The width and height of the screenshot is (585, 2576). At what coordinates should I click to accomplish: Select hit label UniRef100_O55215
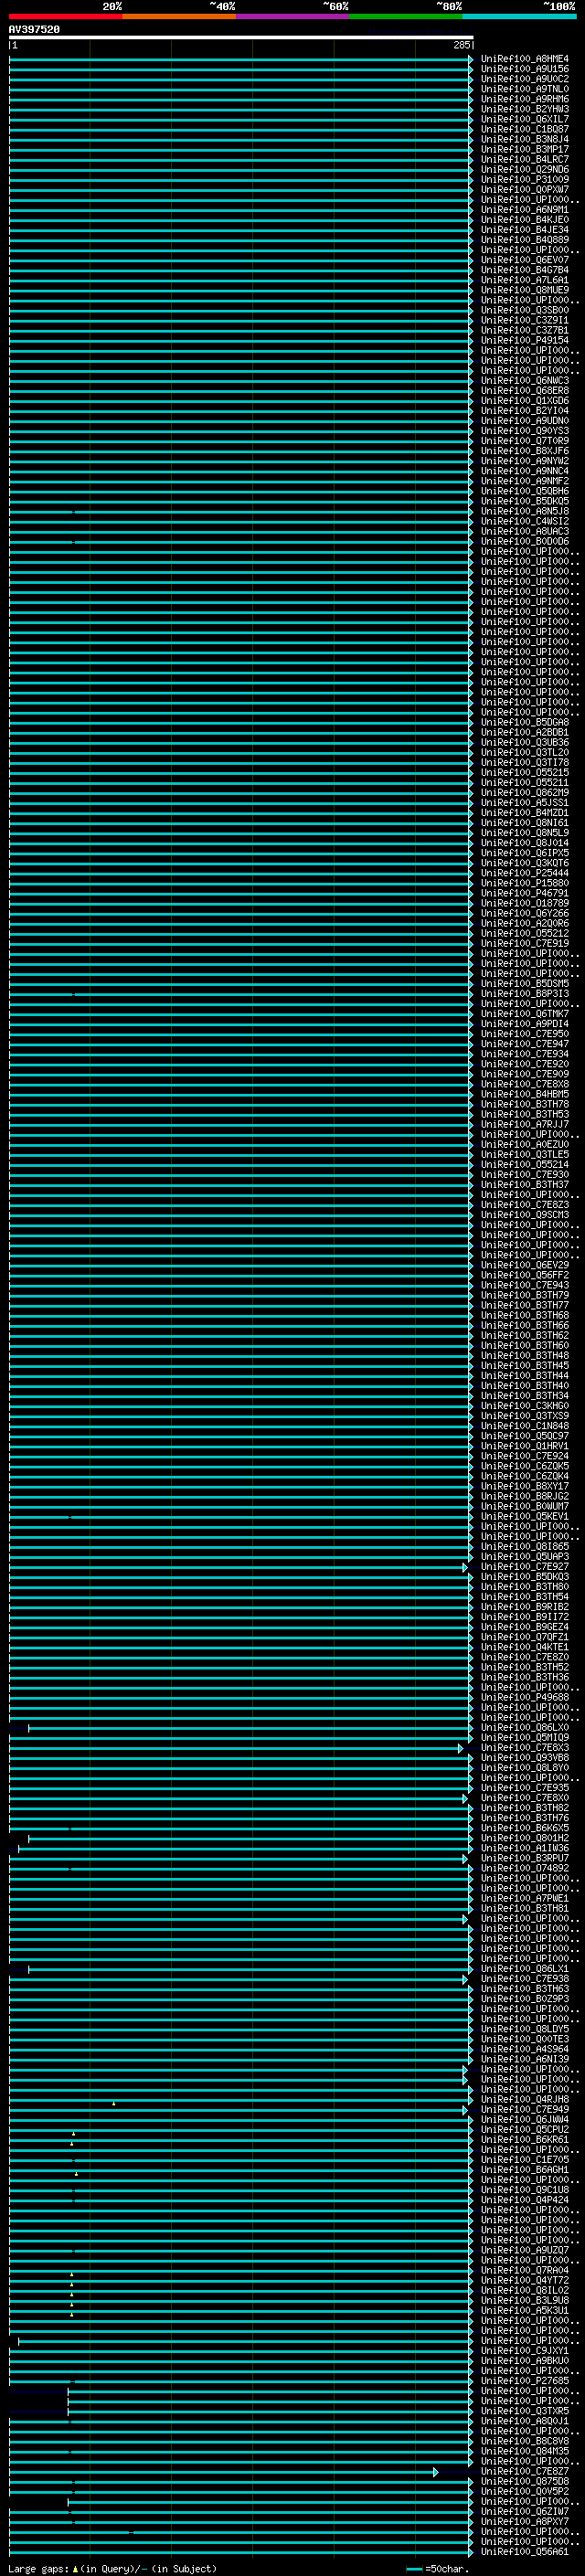pyautogui.click(x=525, y=772)
